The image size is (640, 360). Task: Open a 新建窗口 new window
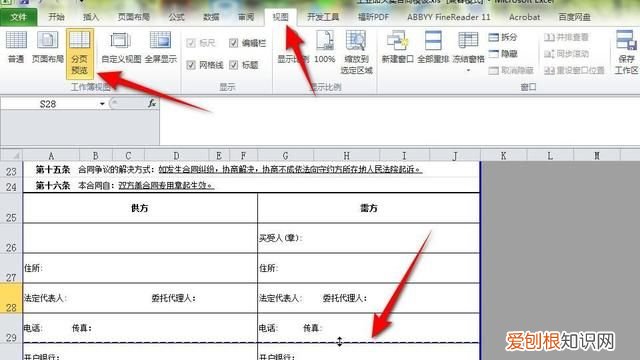coord(398,47)
